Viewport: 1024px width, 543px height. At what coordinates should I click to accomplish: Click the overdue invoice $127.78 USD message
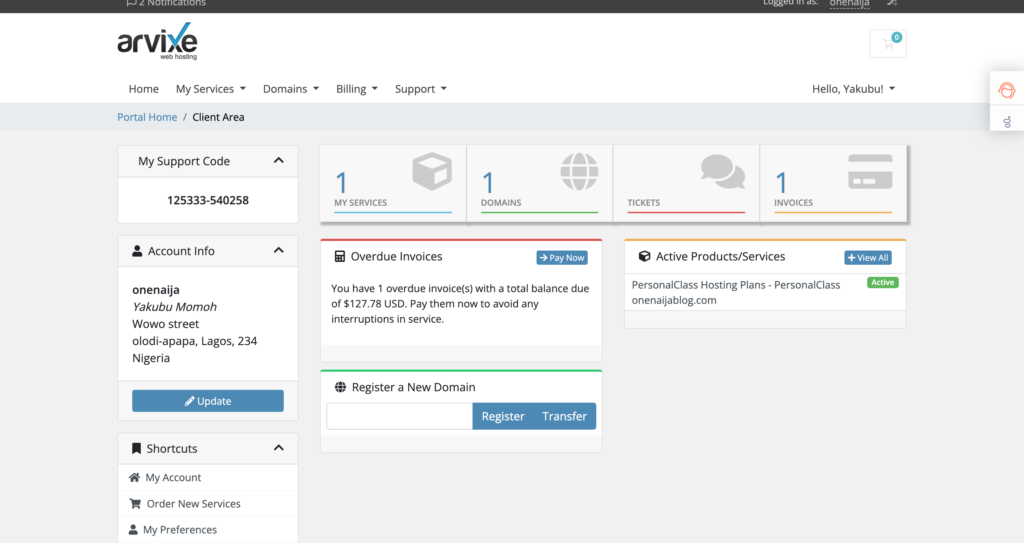click(460, 304)
